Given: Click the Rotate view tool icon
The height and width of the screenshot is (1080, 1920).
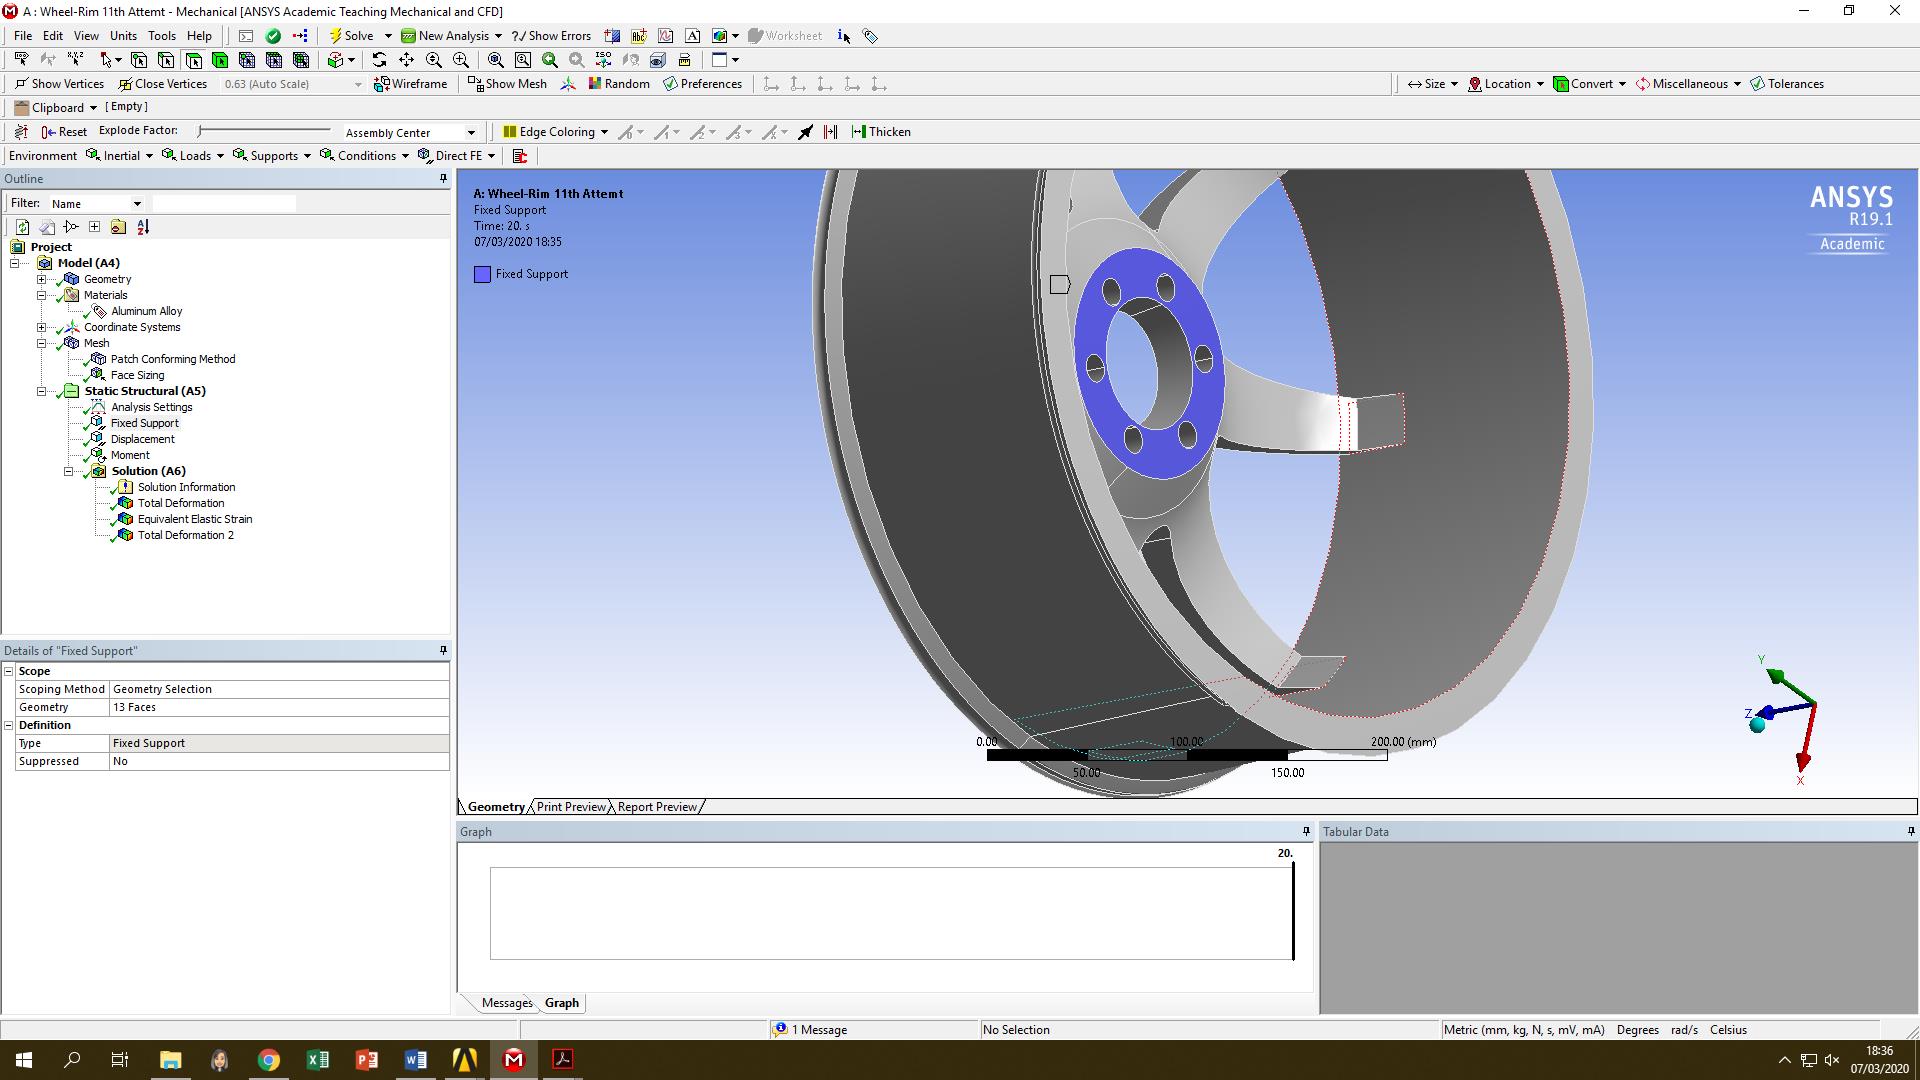Looking at the screenshot, I should [x=379, y=60].
